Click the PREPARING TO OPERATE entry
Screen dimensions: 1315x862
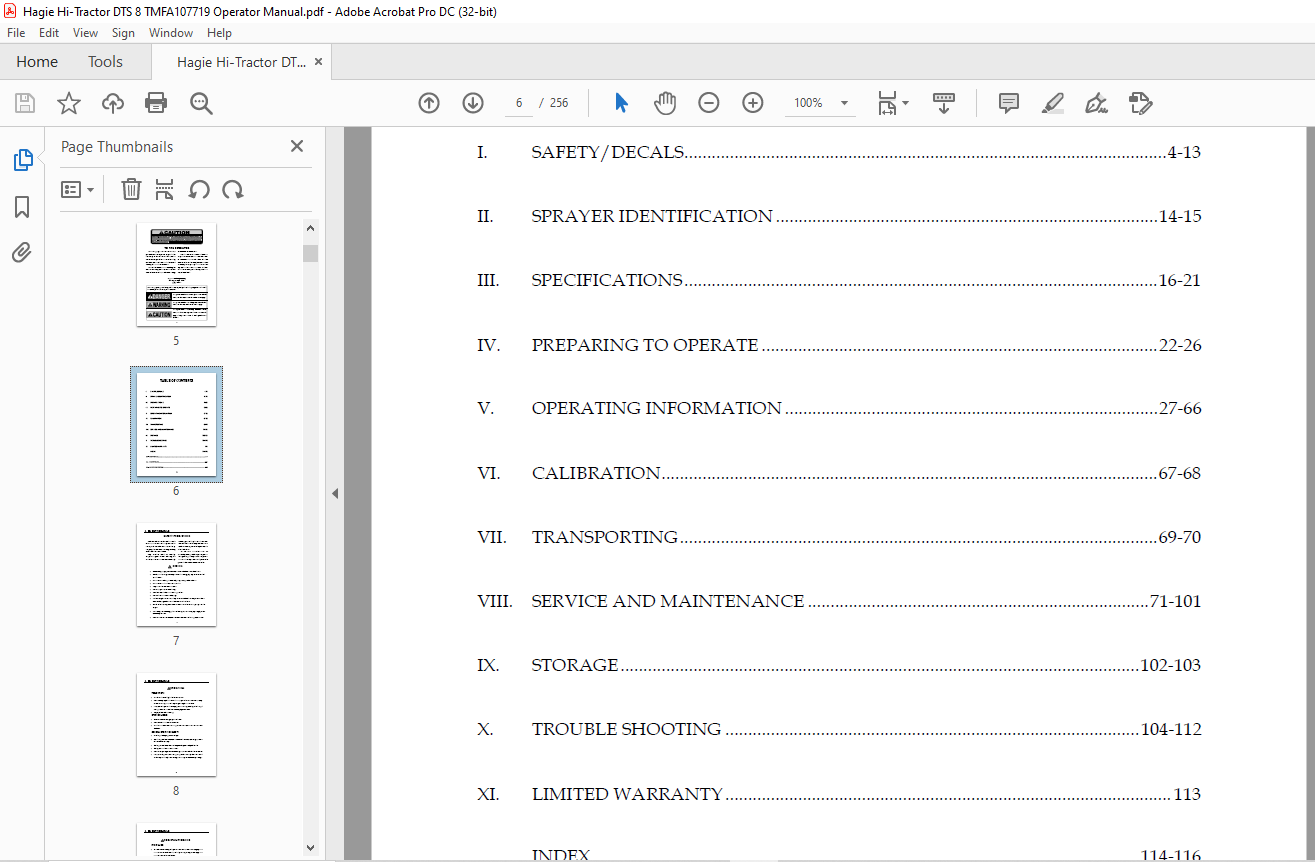point(839,345)
